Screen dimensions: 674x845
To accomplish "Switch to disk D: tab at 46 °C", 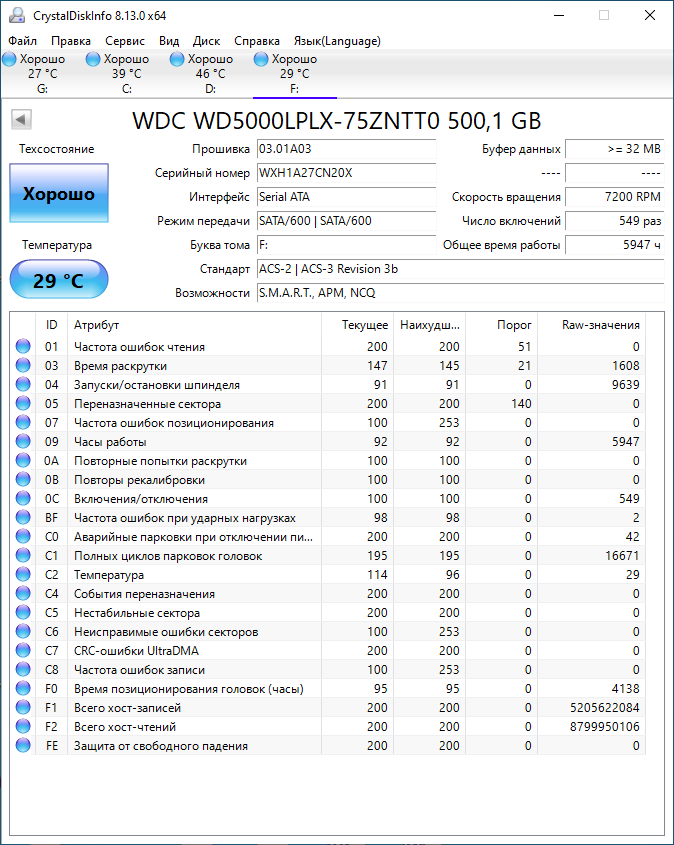I will coord(210,73).
